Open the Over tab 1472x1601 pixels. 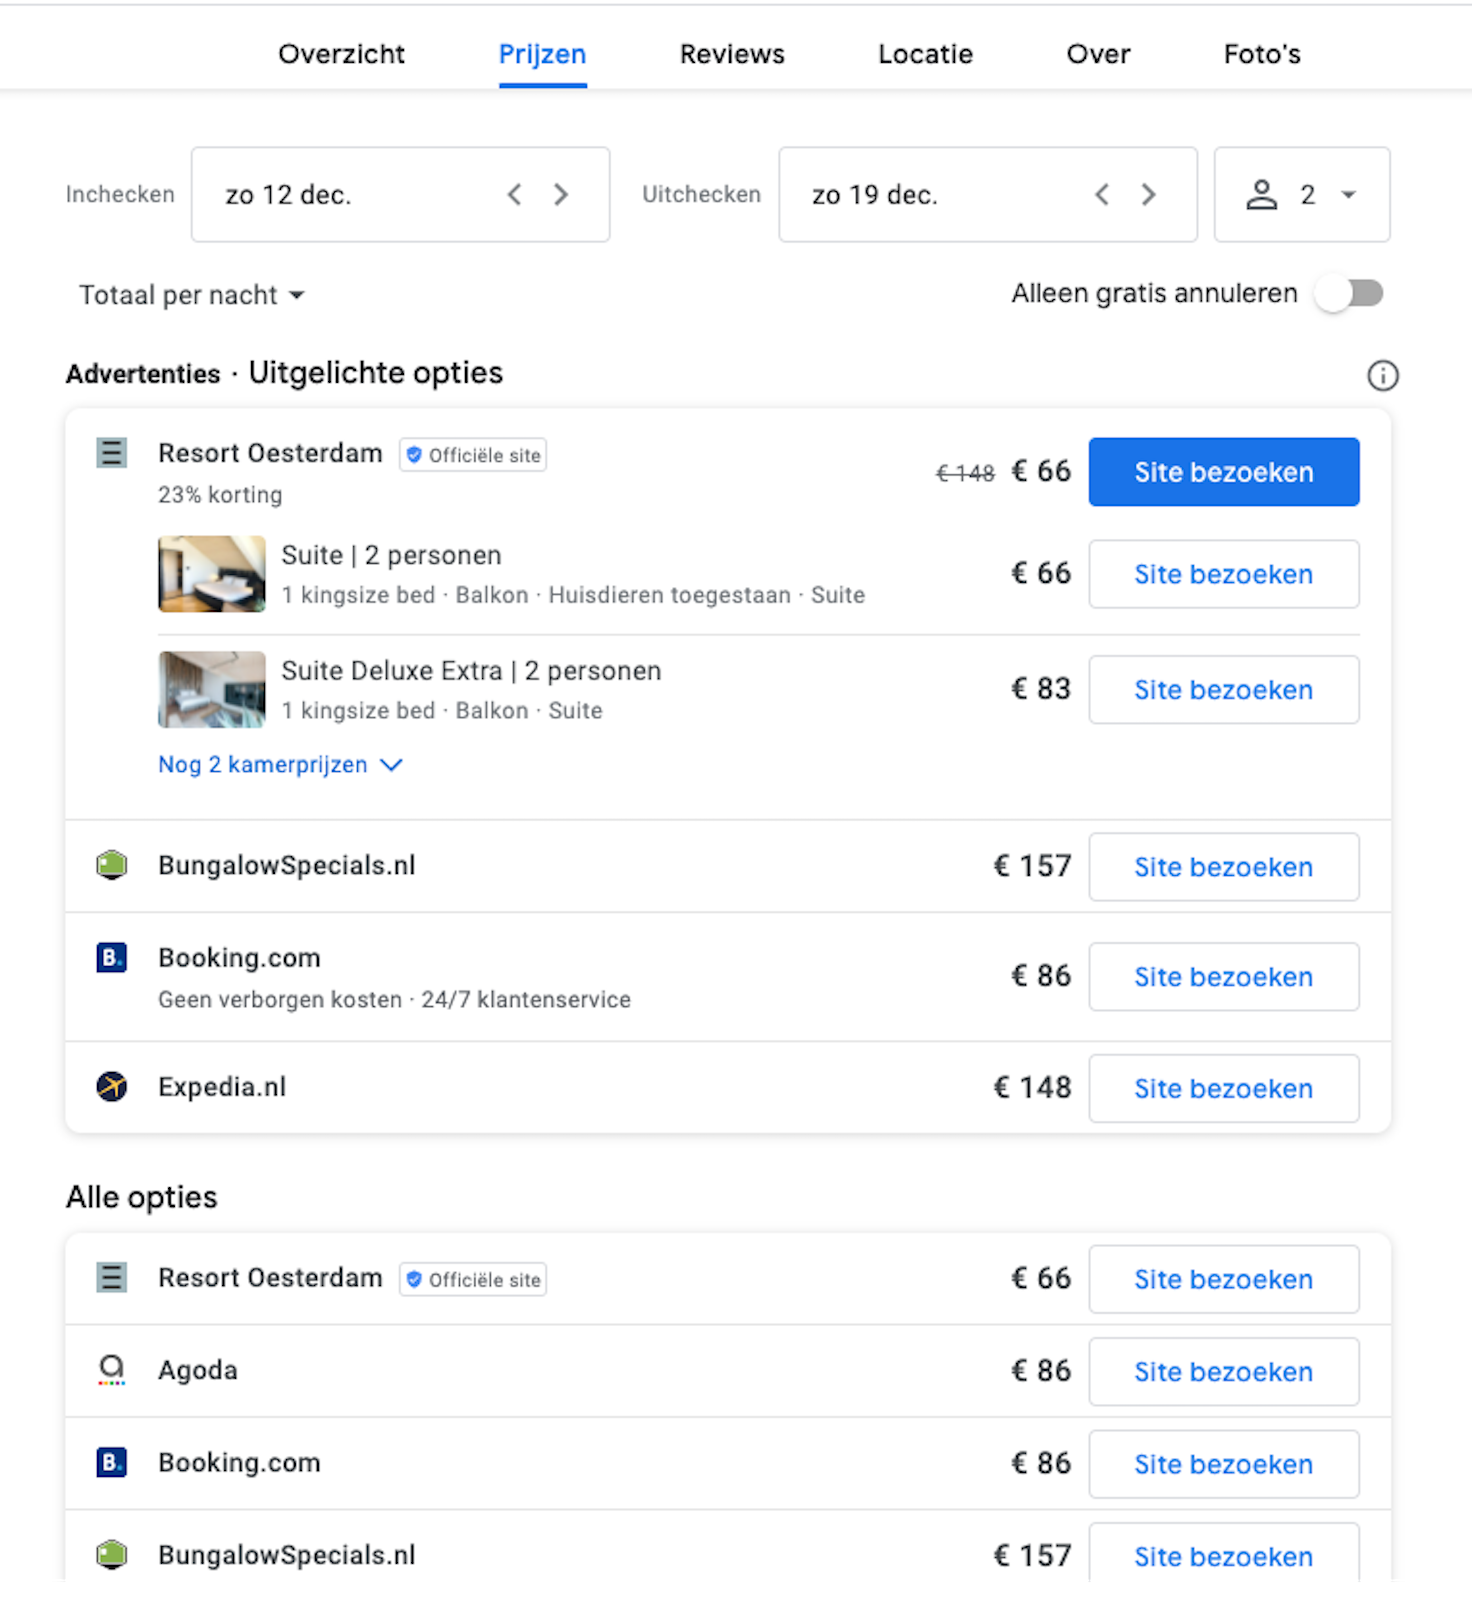pos(1098,54)
